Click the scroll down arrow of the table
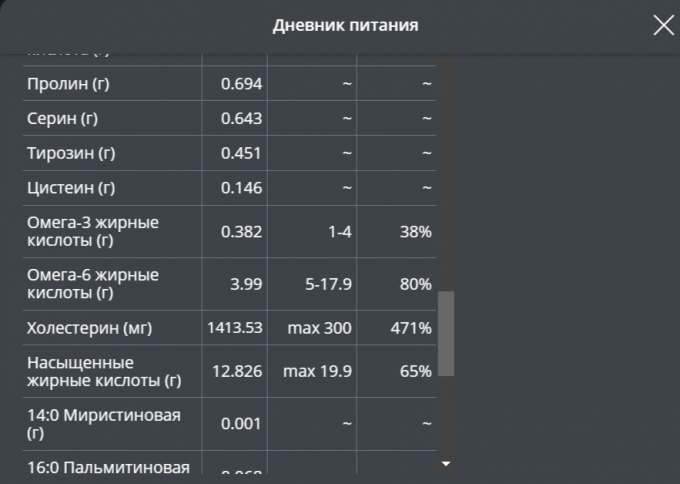 [446, 464]
